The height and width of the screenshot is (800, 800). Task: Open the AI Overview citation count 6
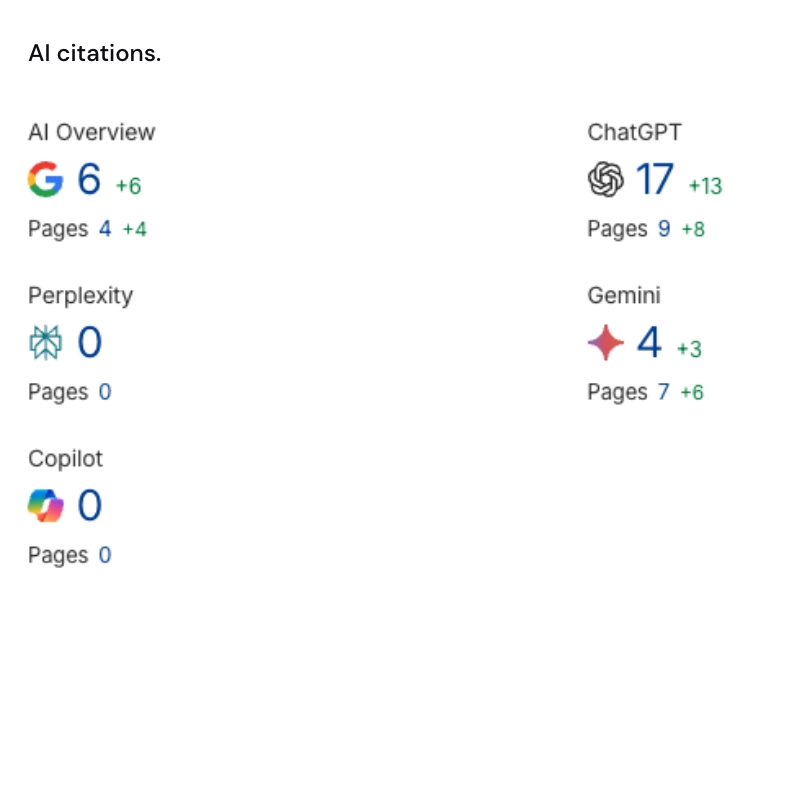point(88,179)
